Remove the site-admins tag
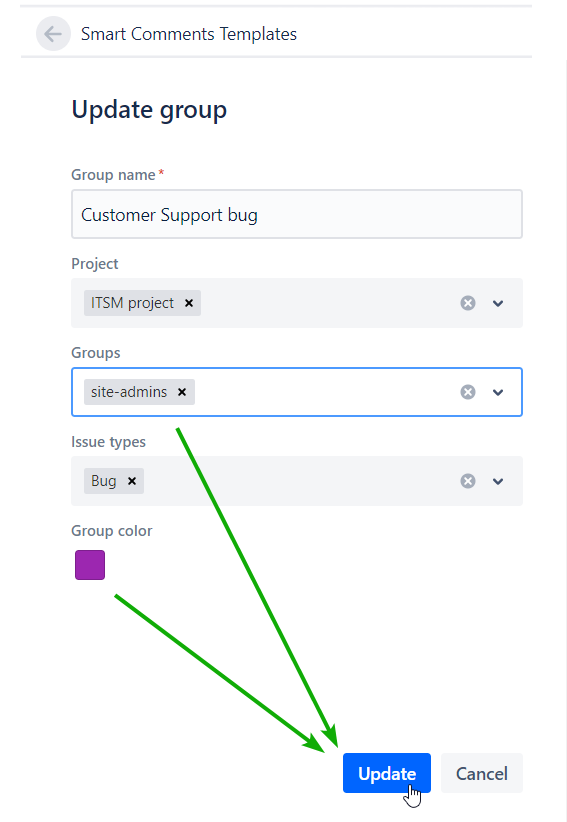Viewport: 567px width, 822px height. point(182,392)
